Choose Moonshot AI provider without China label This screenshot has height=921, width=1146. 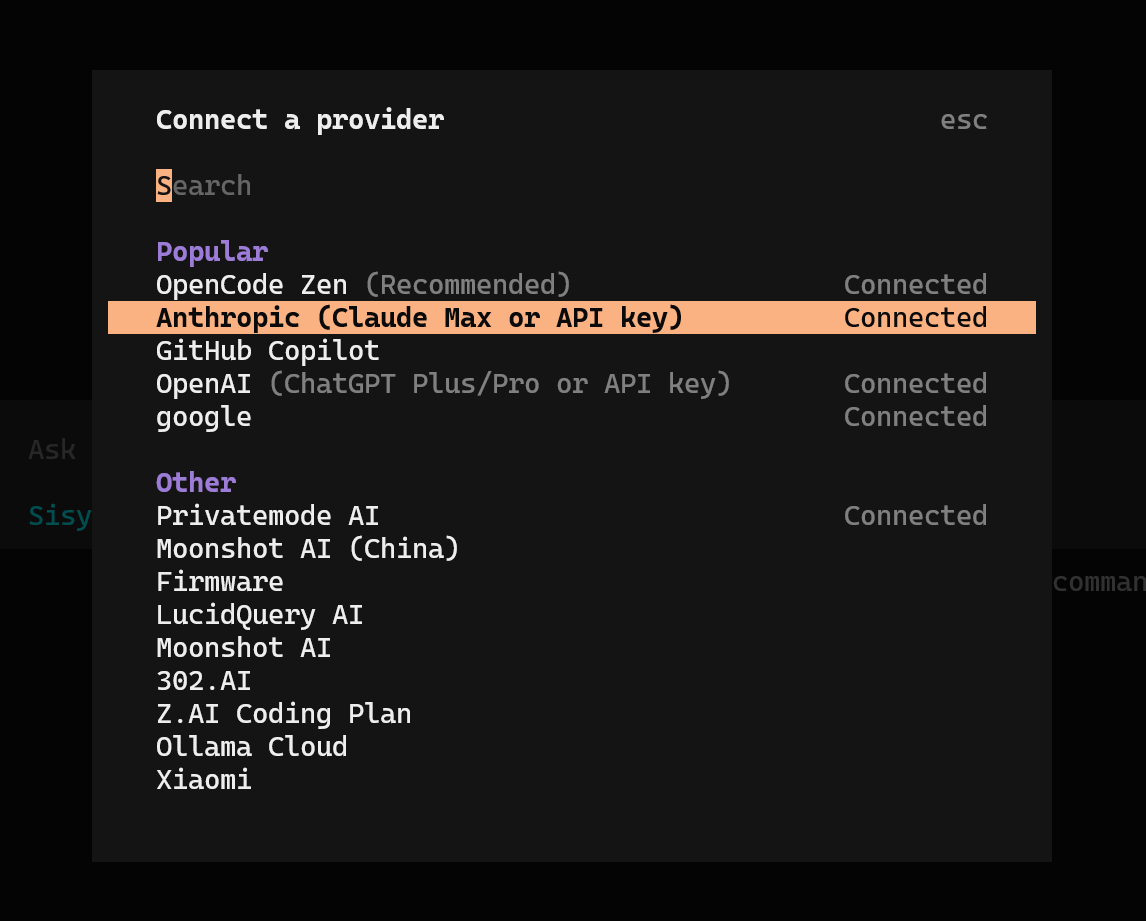click(x=572, y=647)
